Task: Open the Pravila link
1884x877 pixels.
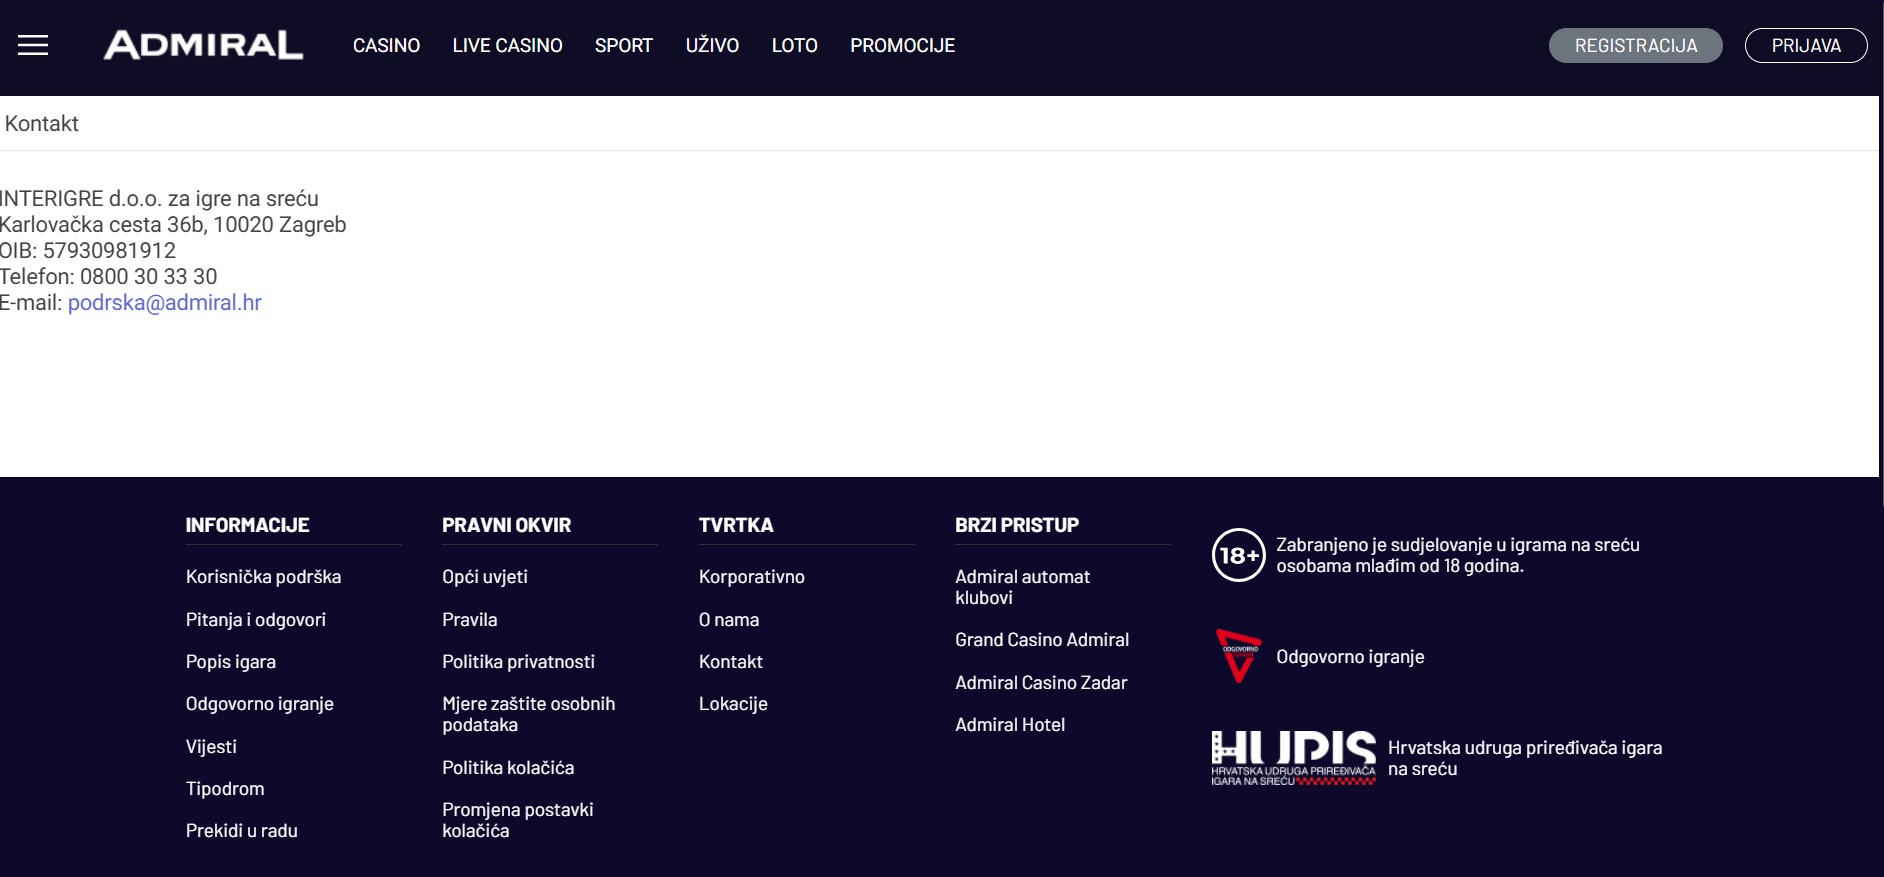Action: [x=470, y=620]
